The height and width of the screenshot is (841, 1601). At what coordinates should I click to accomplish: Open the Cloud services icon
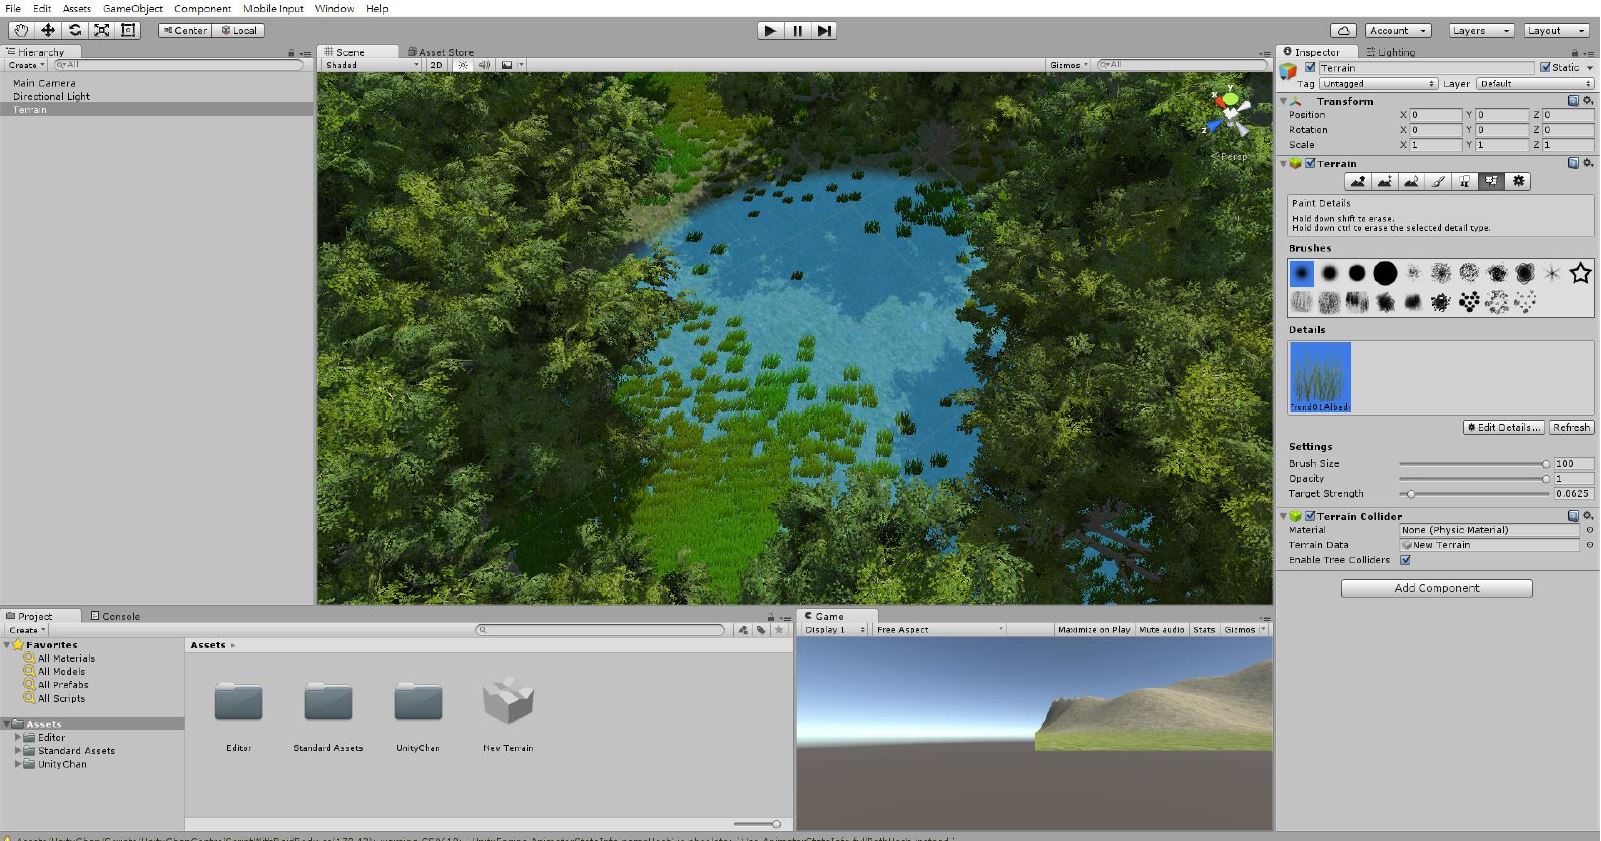tap(1343, 30)
